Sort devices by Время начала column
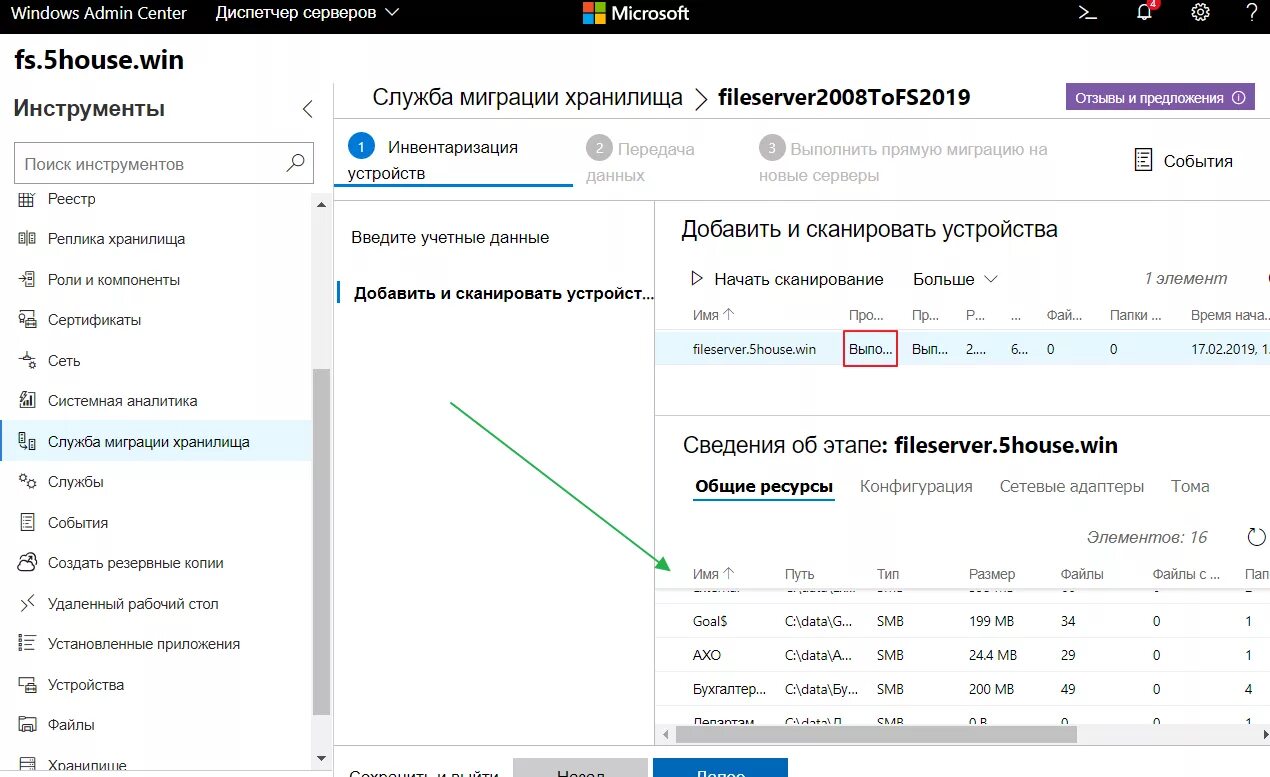Viewport: 1270px width, 777px height. pyautogui.click(x=1229, y=315)
